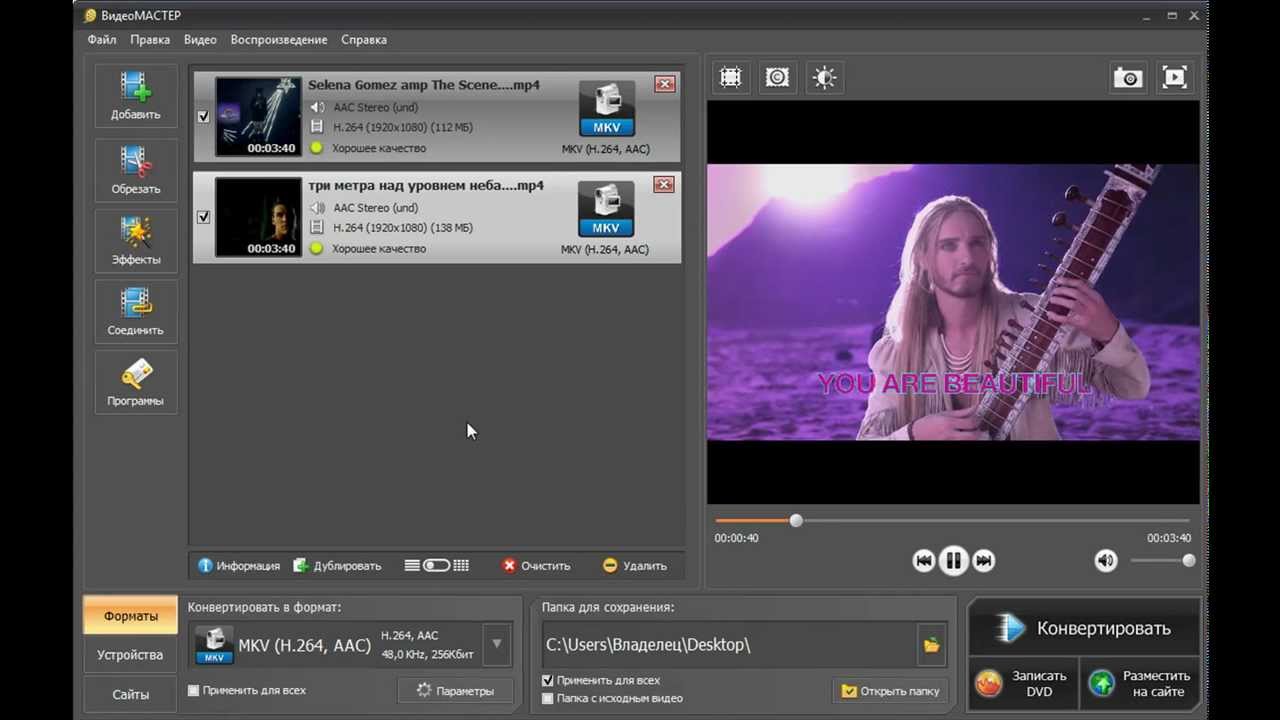
Task: Click Записать DVD button
Action: click(1025, 684)
